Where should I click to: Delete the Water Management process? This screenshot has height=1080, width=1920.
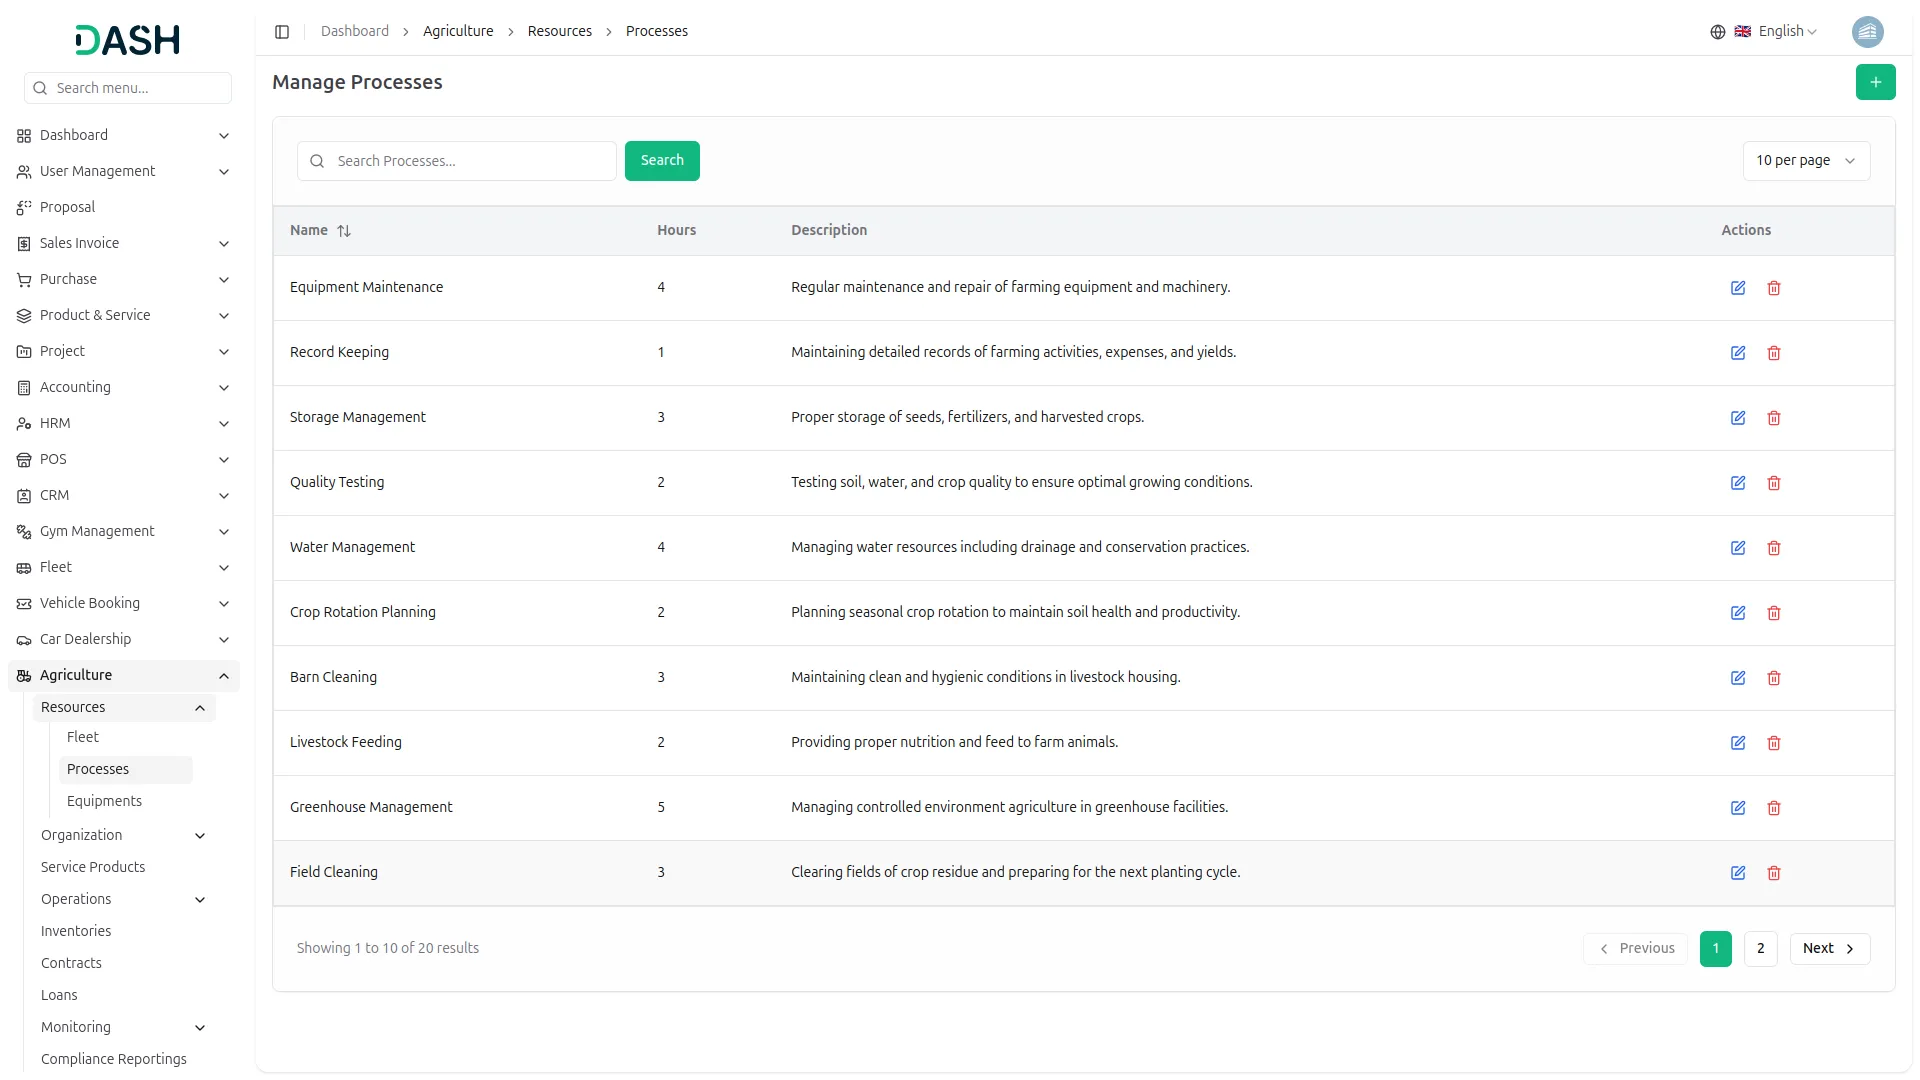pos(1774,548)
